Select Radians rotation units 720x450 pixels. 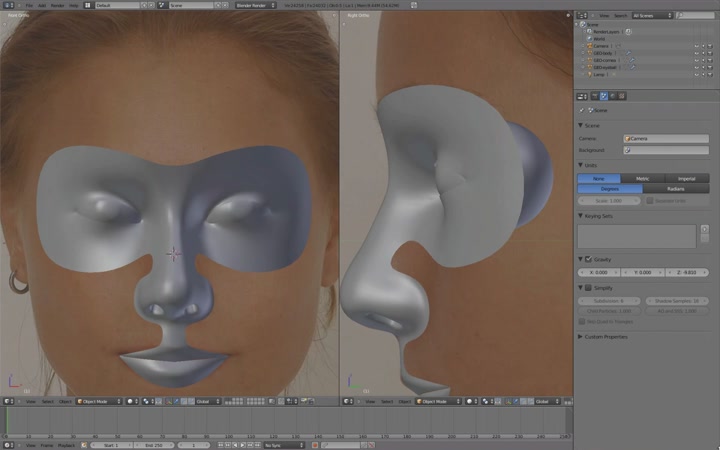(676, 189)
